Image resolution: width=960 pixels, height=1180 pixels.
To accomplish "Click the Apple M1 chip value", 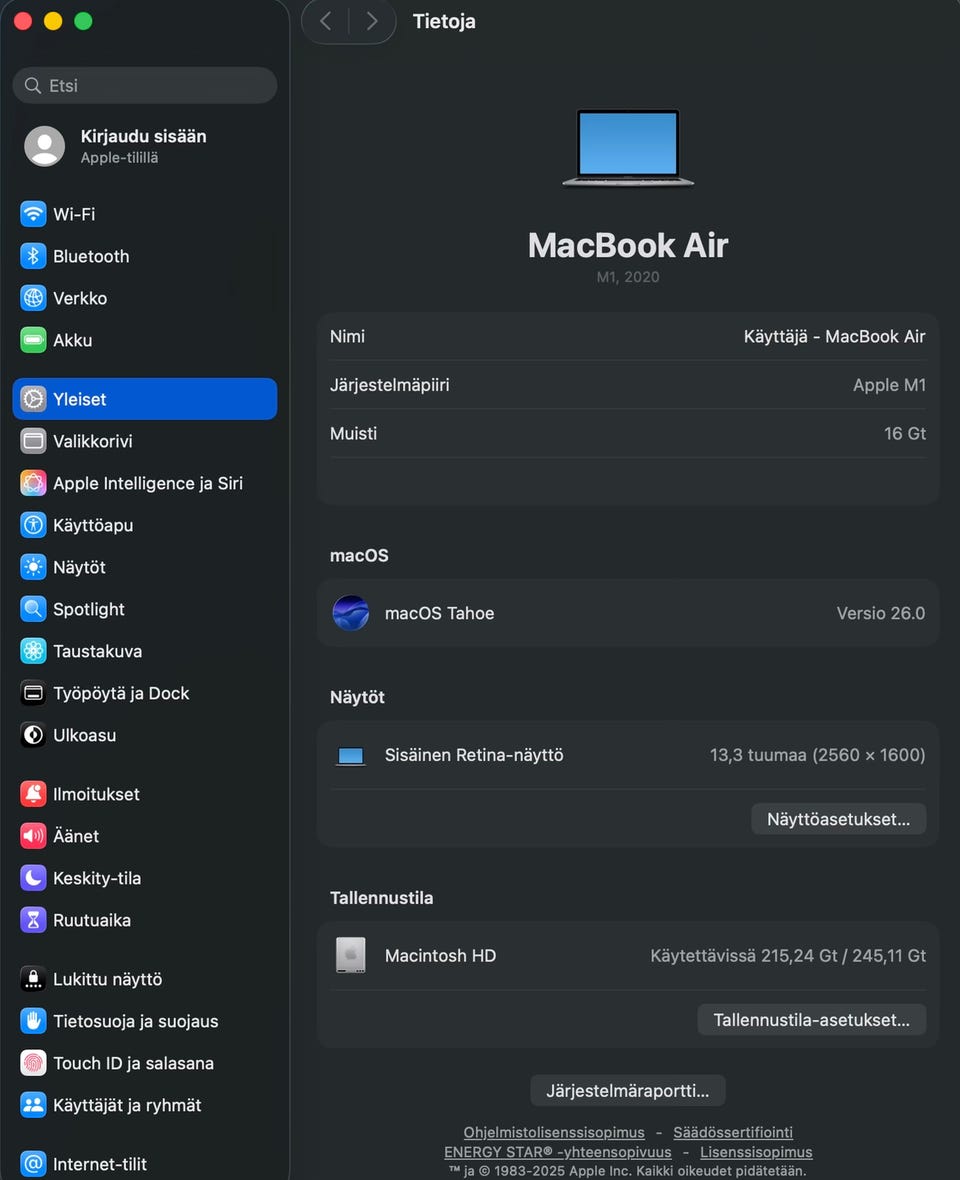I will tap(889, 385).
